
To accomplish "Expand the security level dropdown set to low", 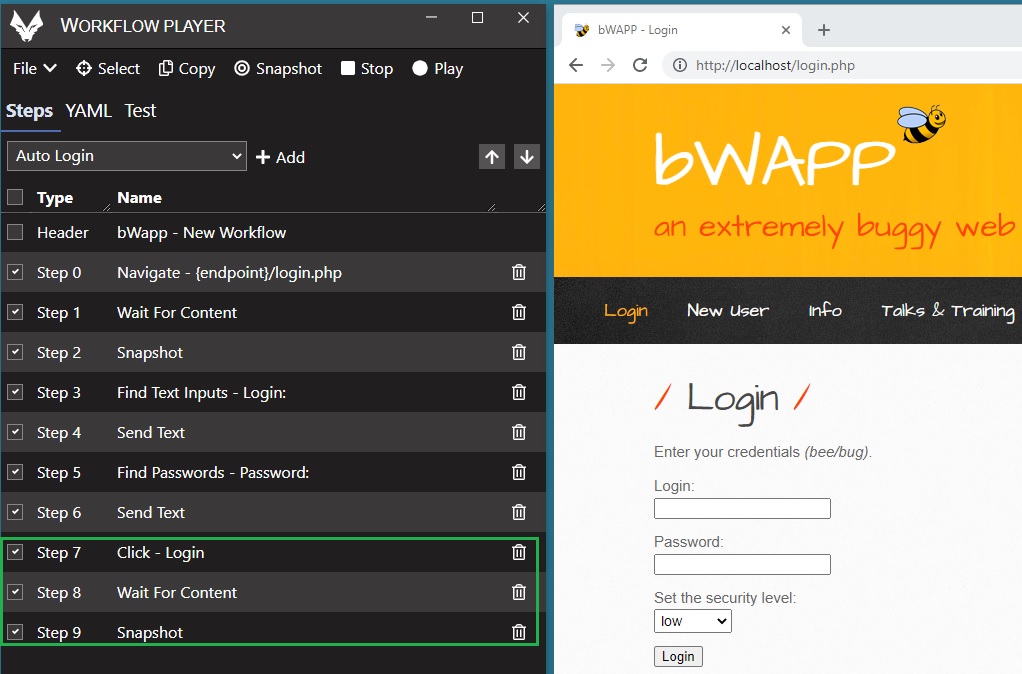I will [693, 621].
